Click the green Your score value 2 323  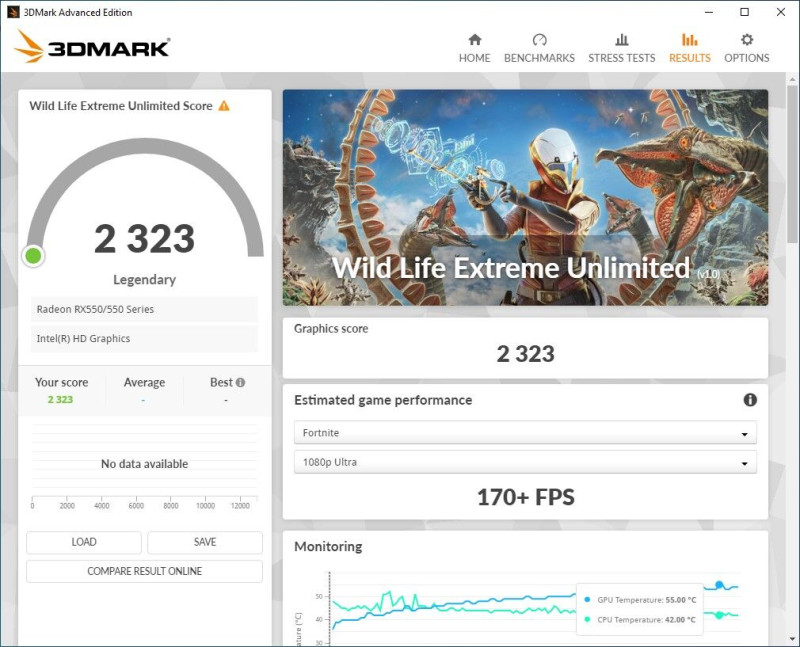[x=60, y=400]
